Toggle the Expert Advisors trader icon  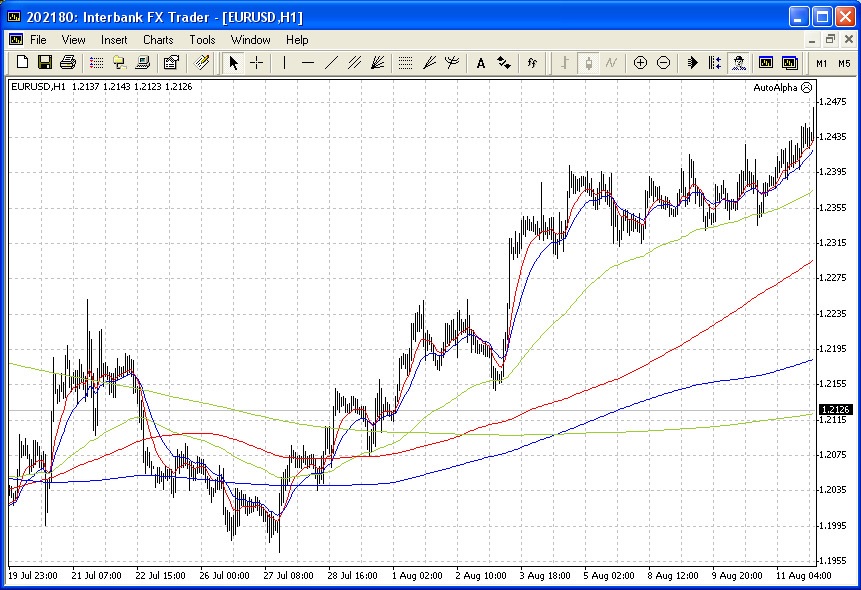pyautogui.click(x=739, y=62)
